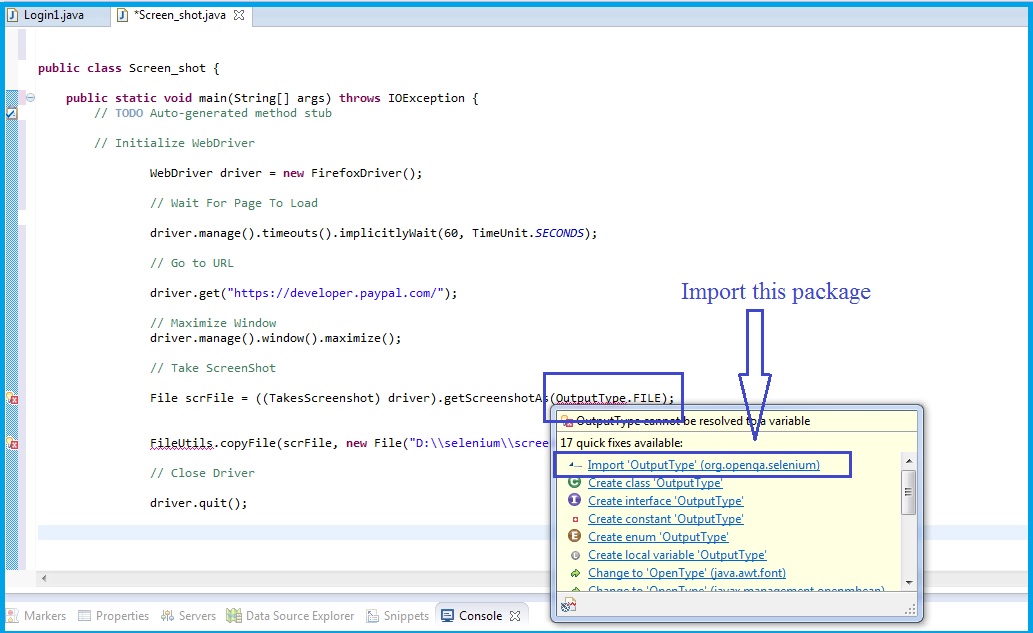
Task: Collapse the main method fold marker
Action: coord(30,97)
